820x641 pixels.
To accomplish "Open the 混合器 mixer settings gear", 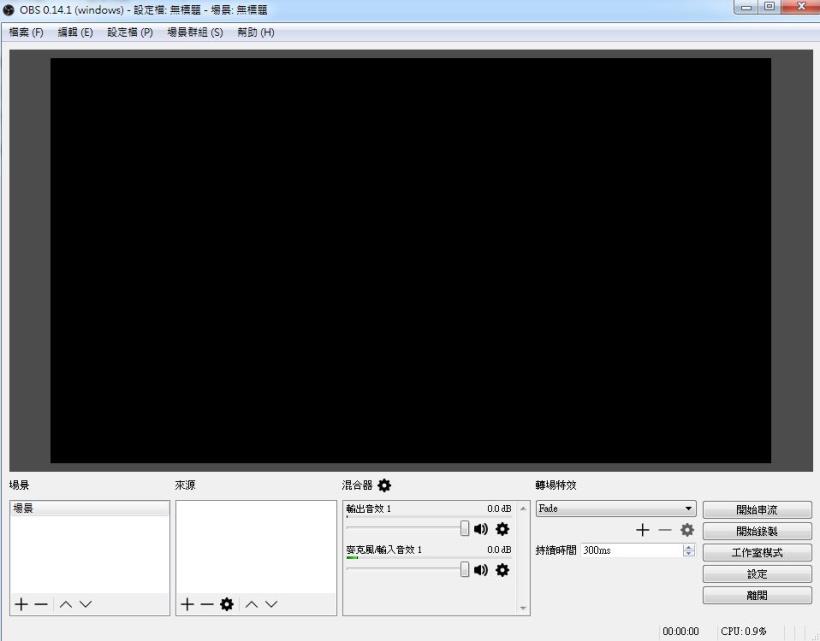I will tap(382, 485).
